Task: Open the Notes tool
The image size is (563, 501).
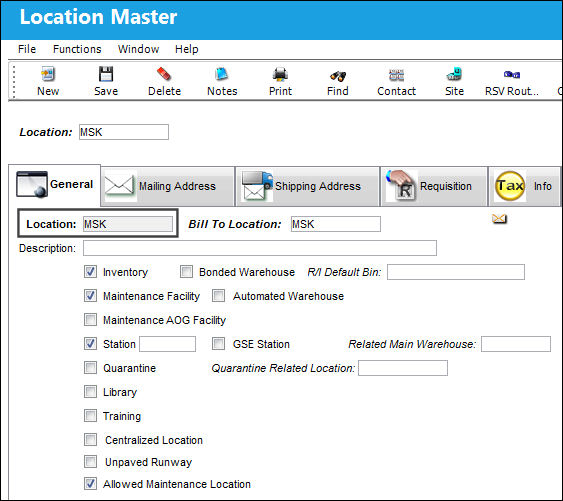Action: 222,82
